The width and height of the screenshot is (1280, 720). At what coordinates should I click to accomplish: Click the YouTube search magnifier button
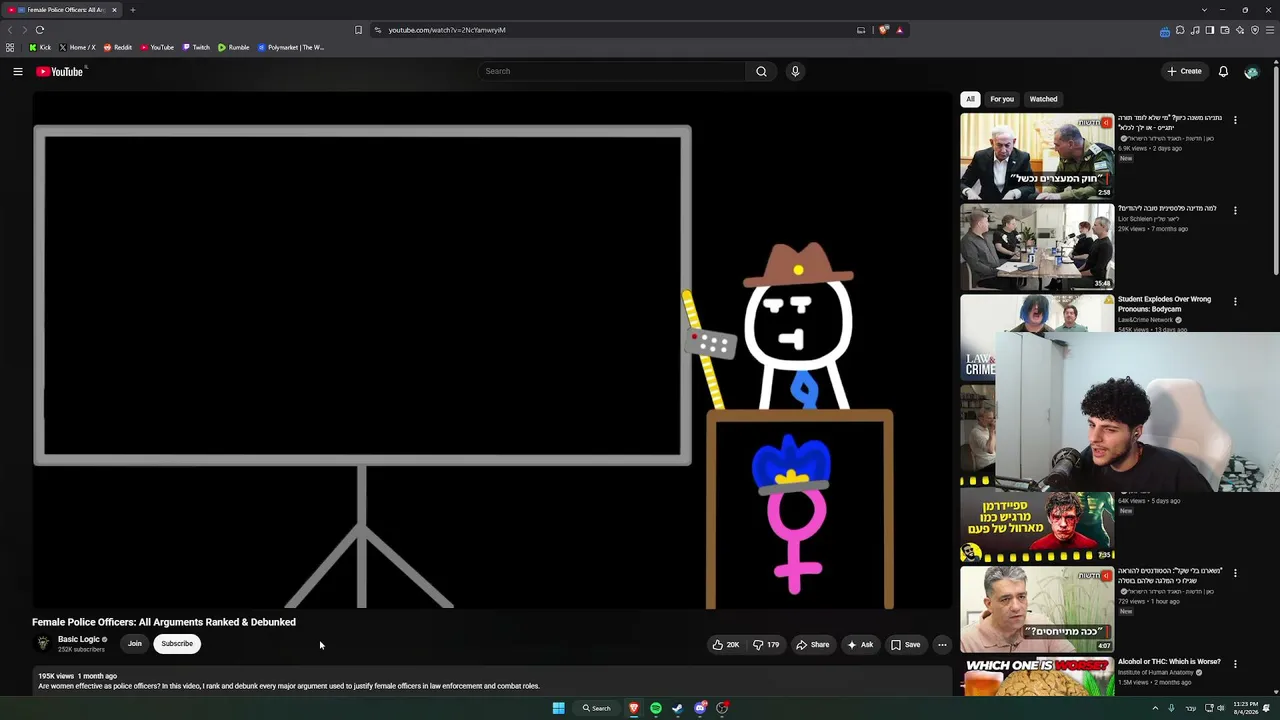tap(761, 71)
